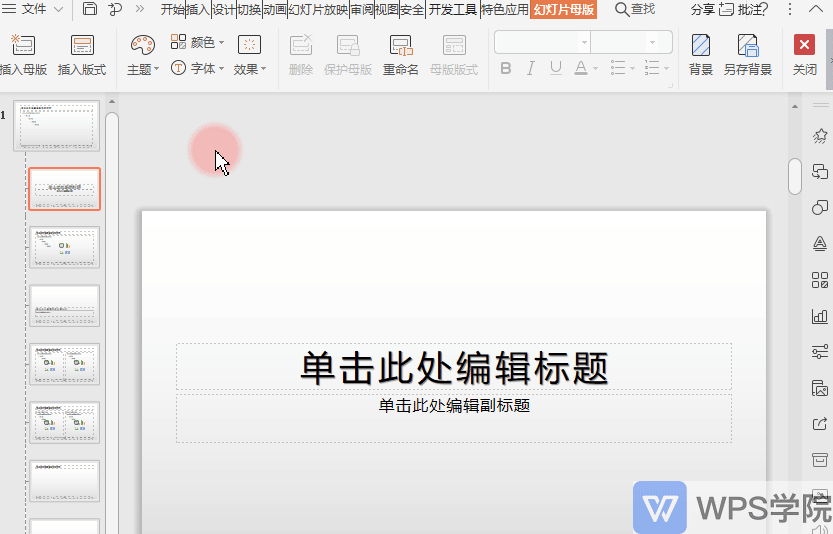Click the Insert Master (插入母版) icon
The height and width of the screenshot is (534, 833).
(22, 46)
